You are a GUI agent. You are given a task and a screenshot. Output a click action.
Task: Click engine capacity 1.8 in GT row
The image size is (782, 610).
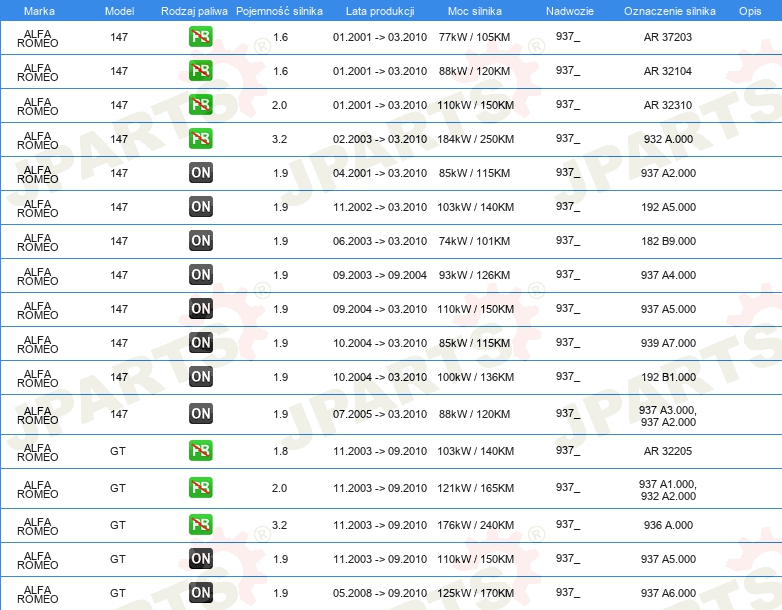click(x=280, y=451)
